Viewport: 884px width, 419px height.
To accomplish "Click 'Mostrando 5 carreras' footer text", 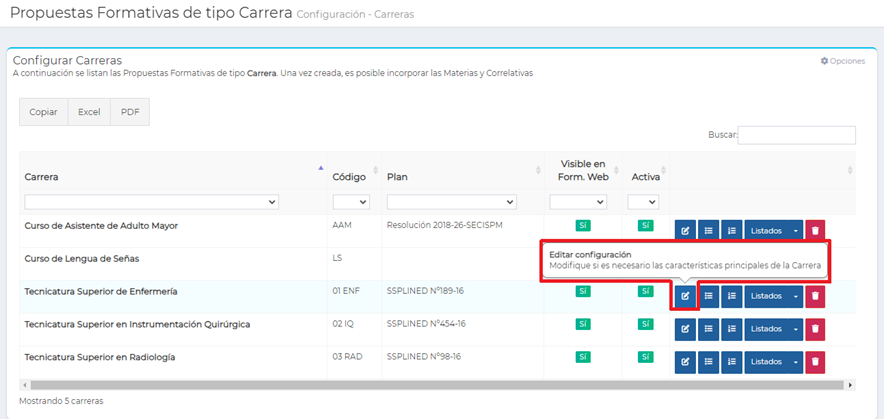I will [x=61, y=402].
